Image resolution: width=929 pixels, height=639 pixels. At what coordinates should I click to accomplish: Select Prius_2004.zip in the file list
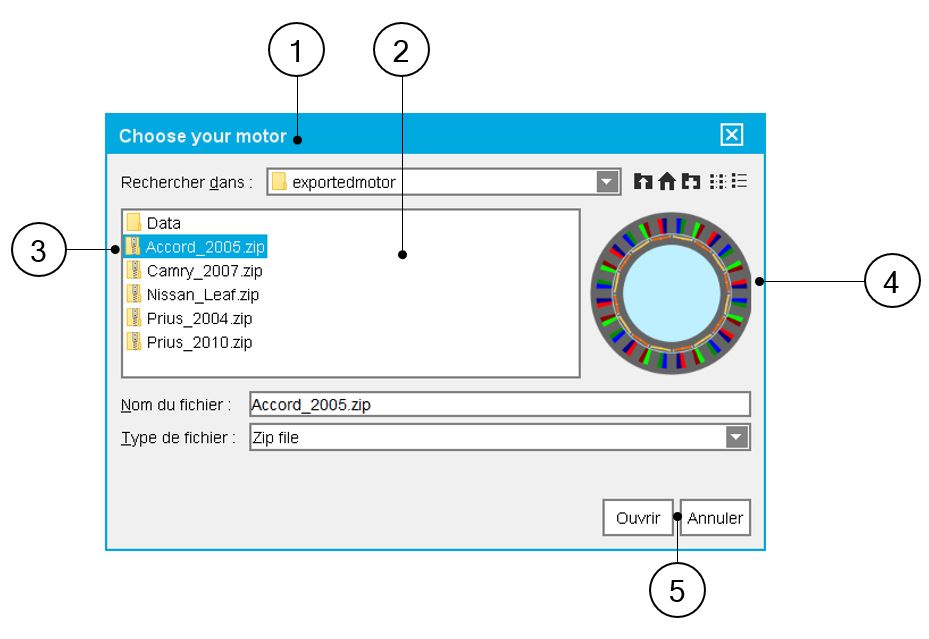[x=199, y=318]
